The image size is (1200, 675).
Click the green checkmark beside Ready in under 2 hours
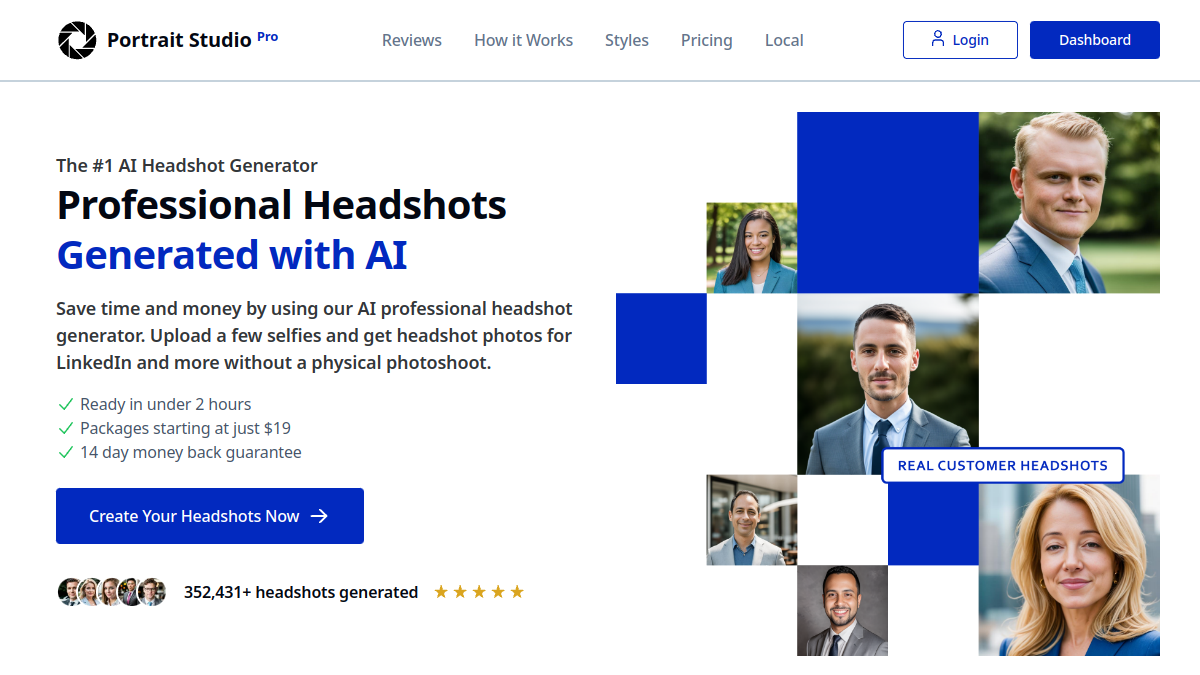[66, 404]
